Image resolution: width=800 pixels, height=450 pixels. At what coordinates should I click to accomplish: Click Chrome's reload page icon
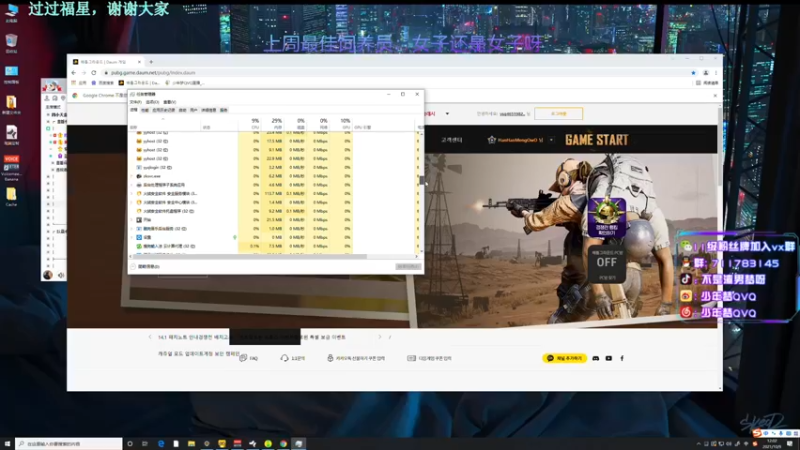[94, 72]
